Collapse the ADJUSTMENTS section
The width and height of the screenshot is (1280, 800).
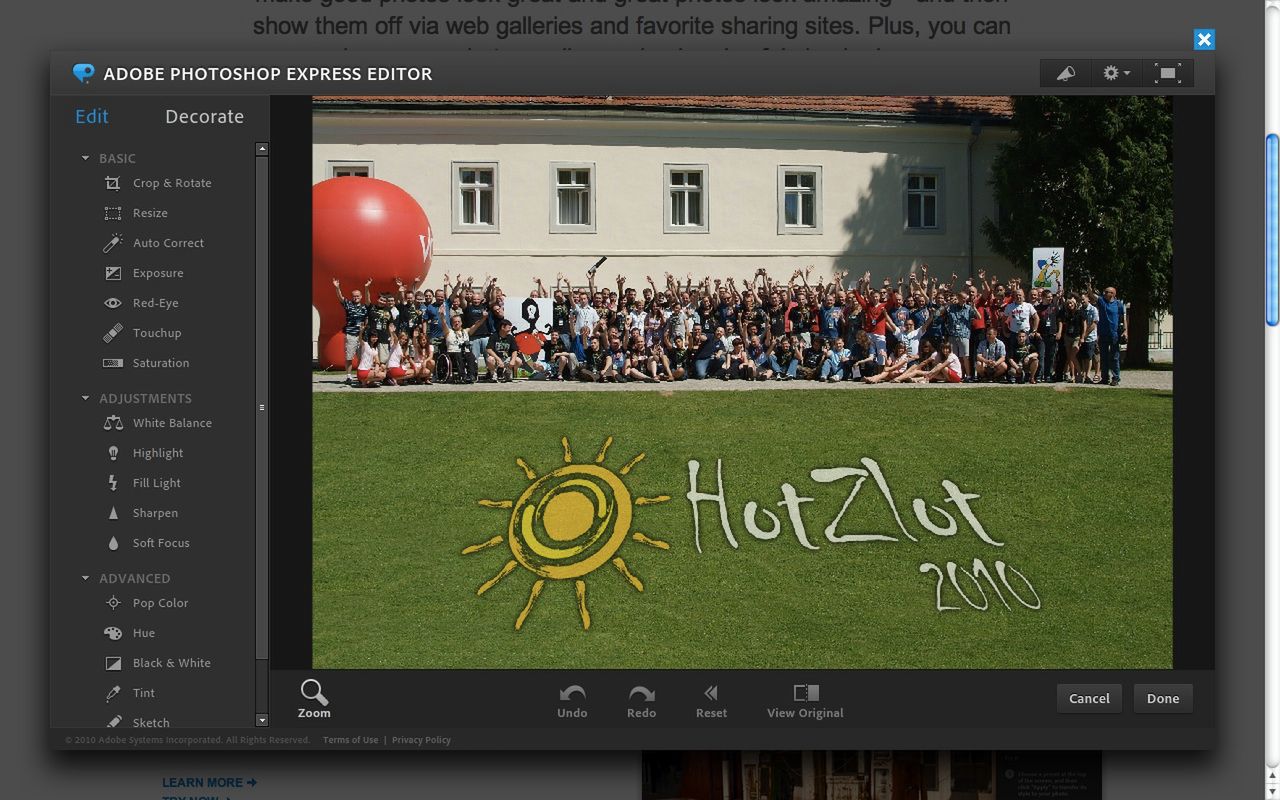85,398
